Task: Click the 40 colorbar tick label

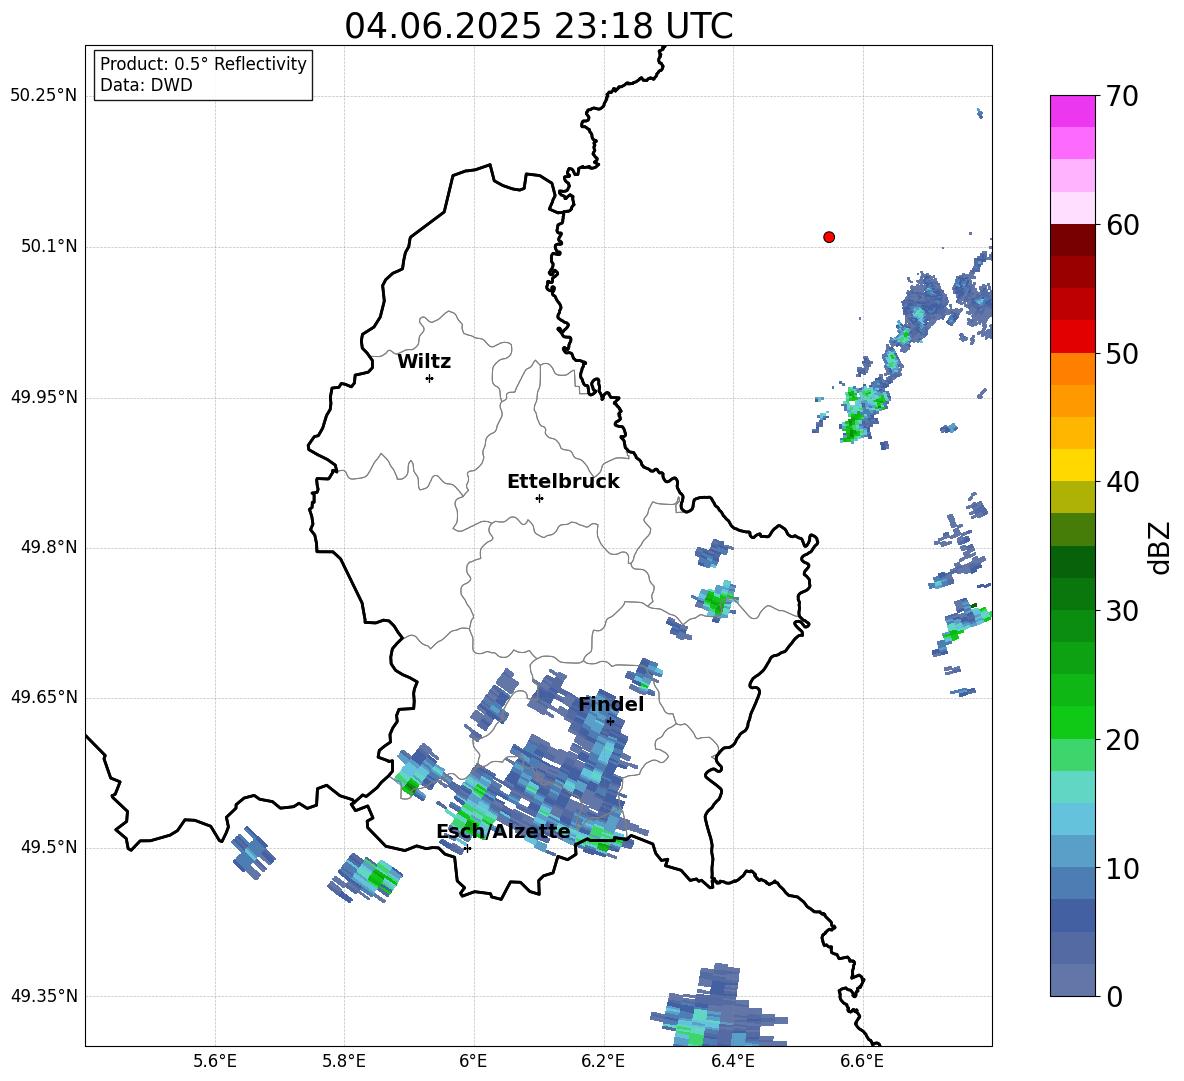Action: 1123,482
